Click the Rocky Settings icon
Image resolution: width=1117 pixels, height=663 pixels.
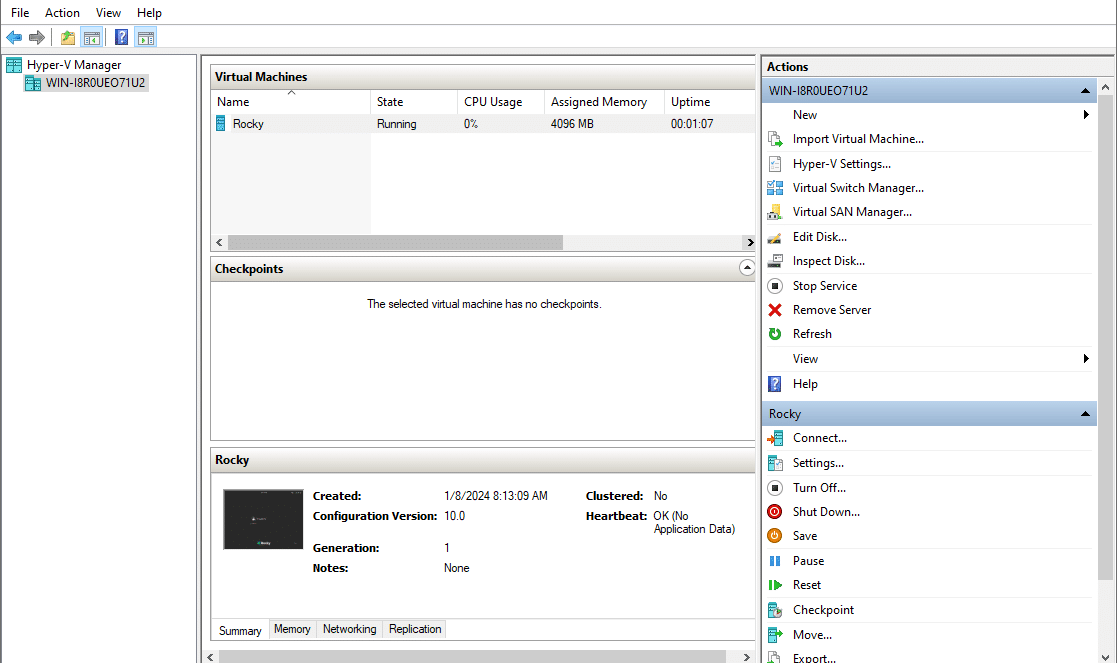coord(775,463)
